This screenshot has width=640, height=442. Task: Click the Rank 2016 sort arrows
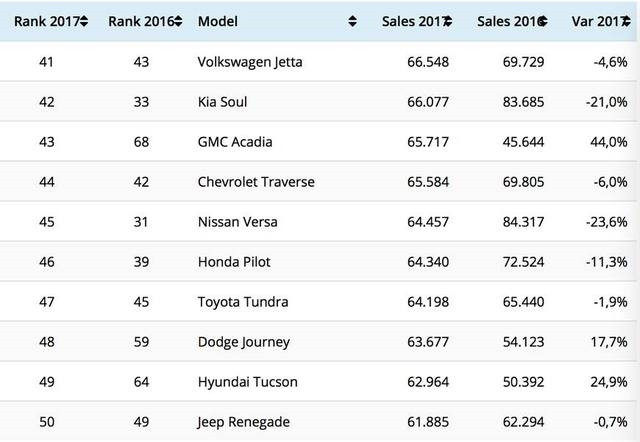[177, 21]
